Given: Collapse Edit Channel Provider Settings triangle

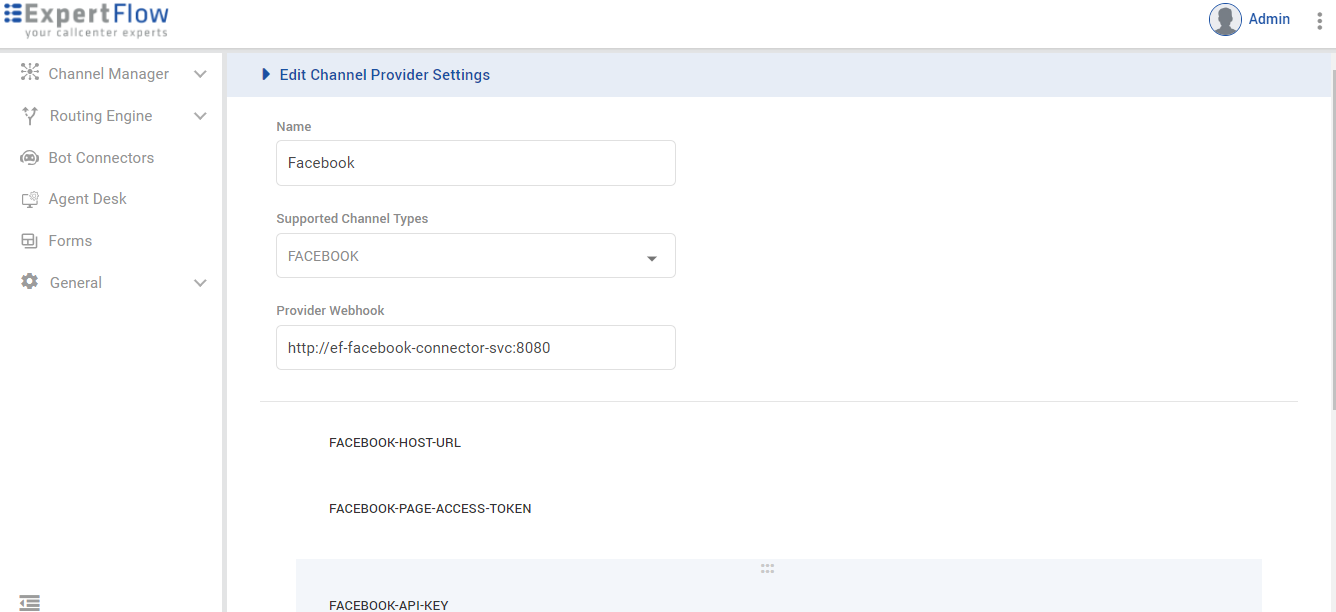Looking at the screenshot, I should (x=266, y=74).
